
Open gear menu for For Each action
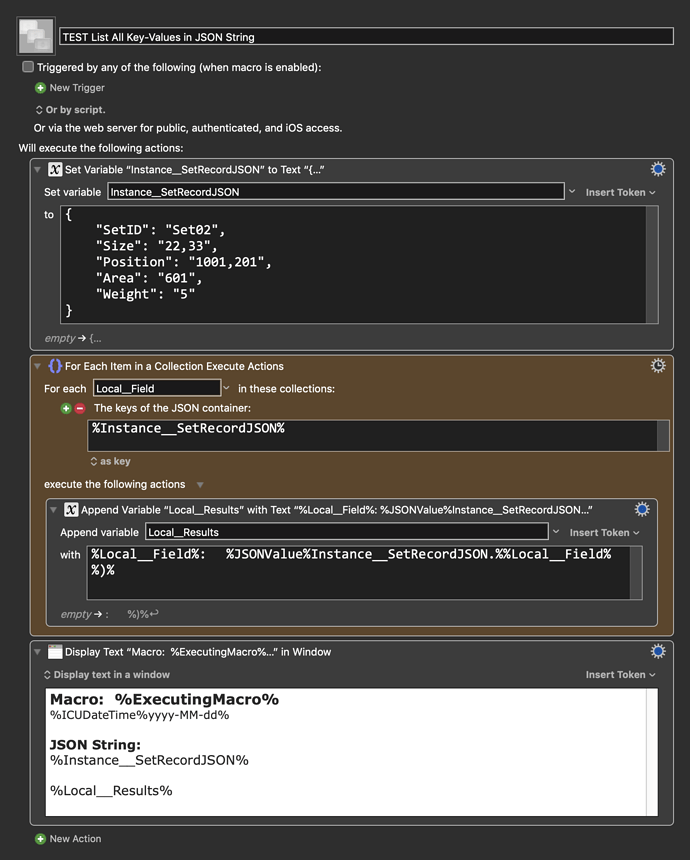click(x=658, y=365)
